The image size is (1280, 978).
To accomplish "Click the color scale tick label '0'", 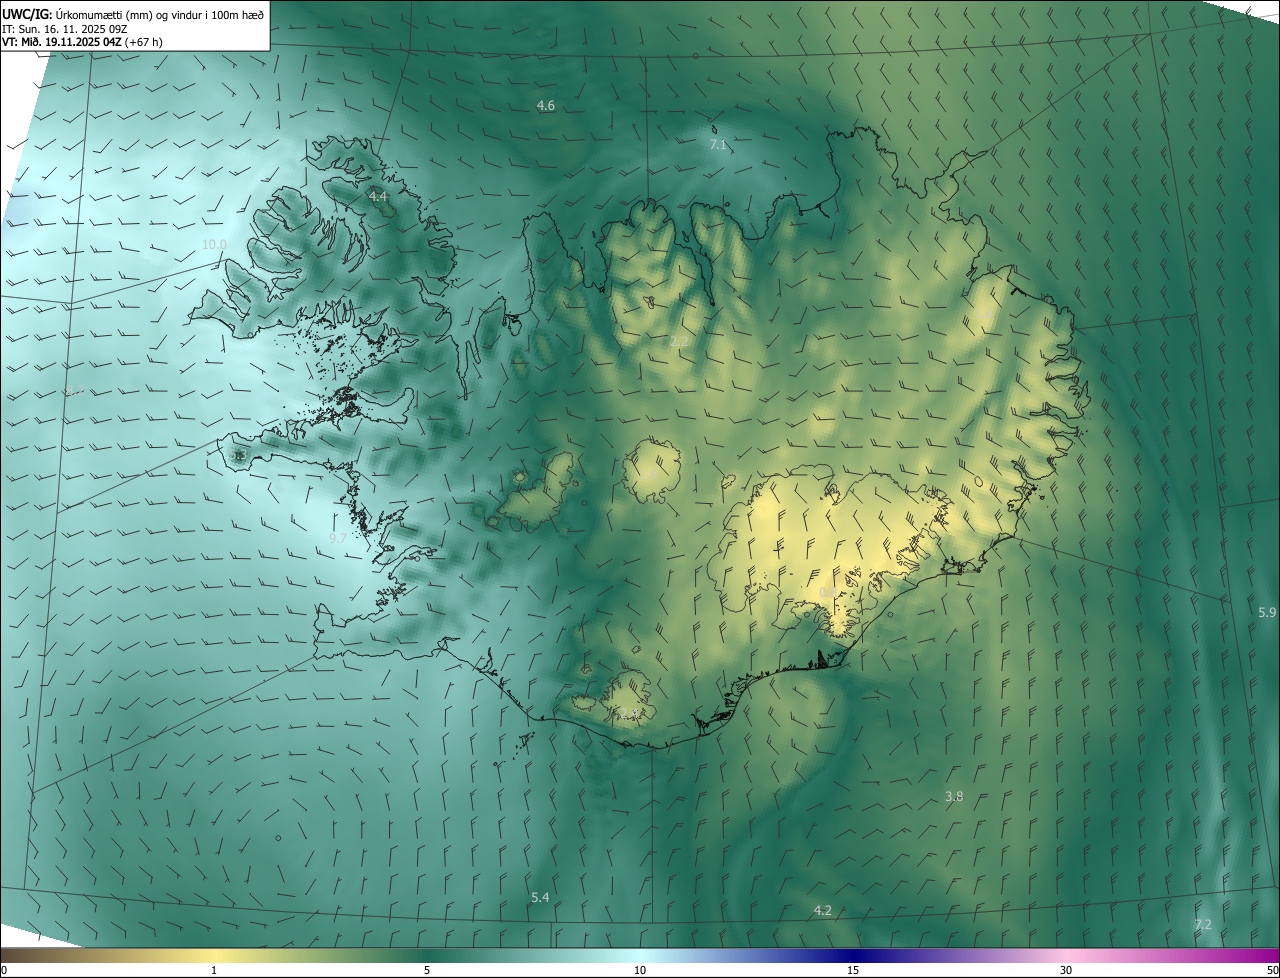I will click(x=4, y=970).
